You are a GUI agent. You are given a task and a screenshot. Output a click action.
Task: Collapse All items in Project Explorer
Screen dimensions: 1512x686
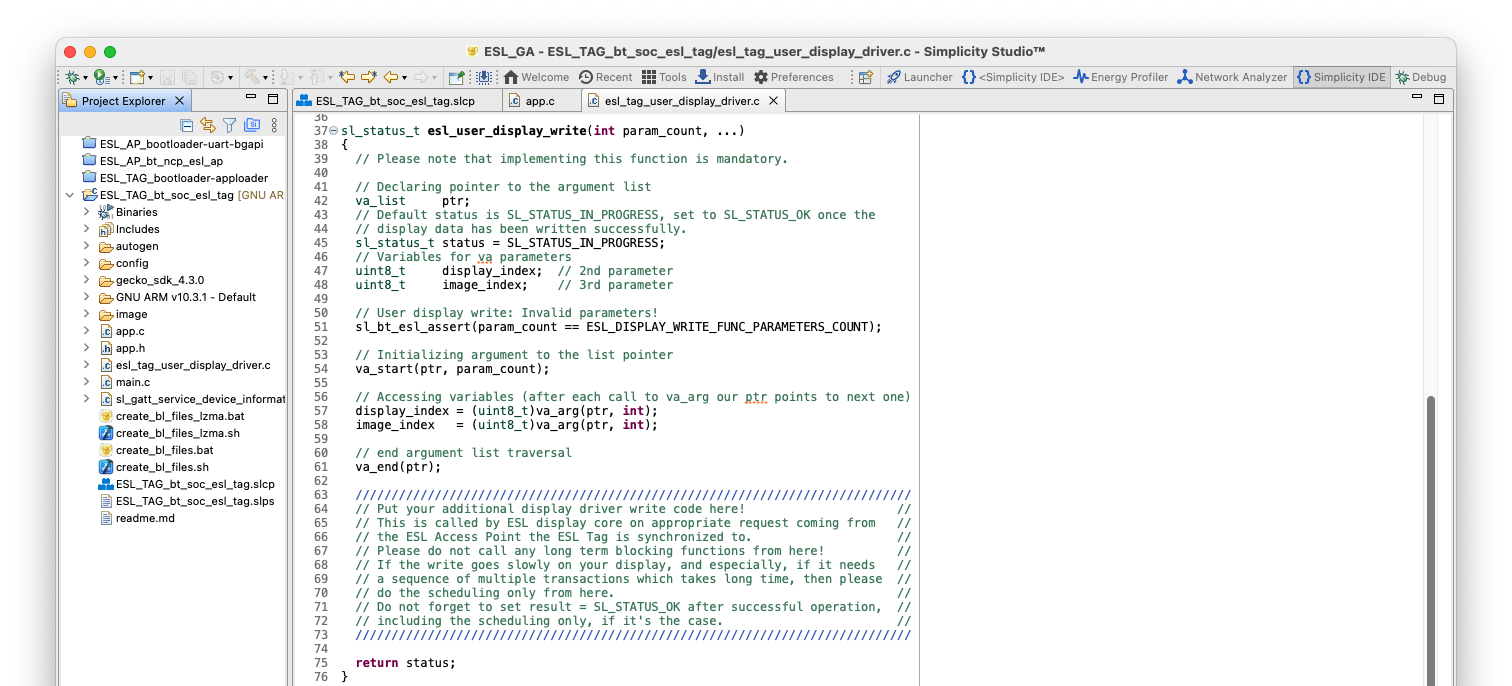click(x=186, y=125)
